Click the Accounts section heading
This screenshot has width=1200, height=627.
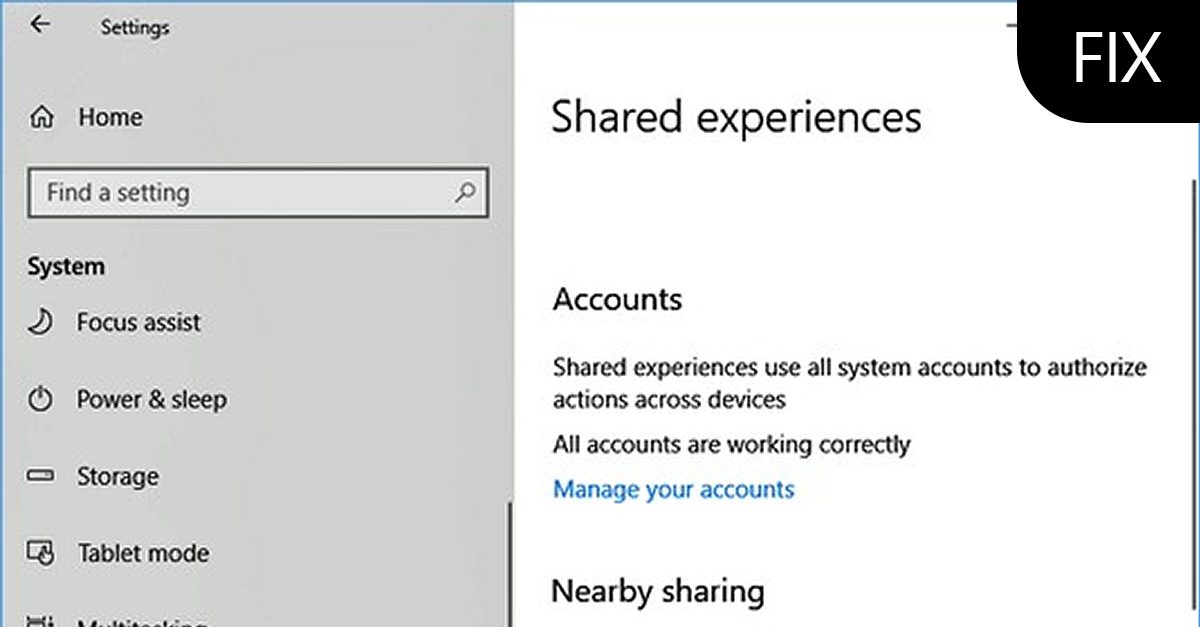click(617, 299)
